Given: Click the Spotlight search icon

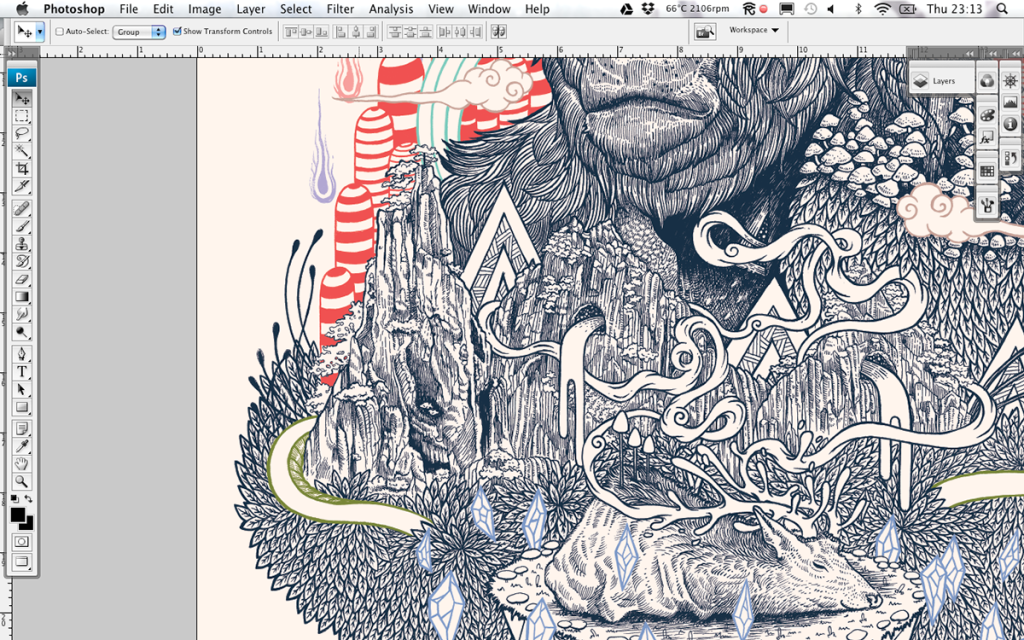Looking at the screenshot, I should coord(1007,9).
